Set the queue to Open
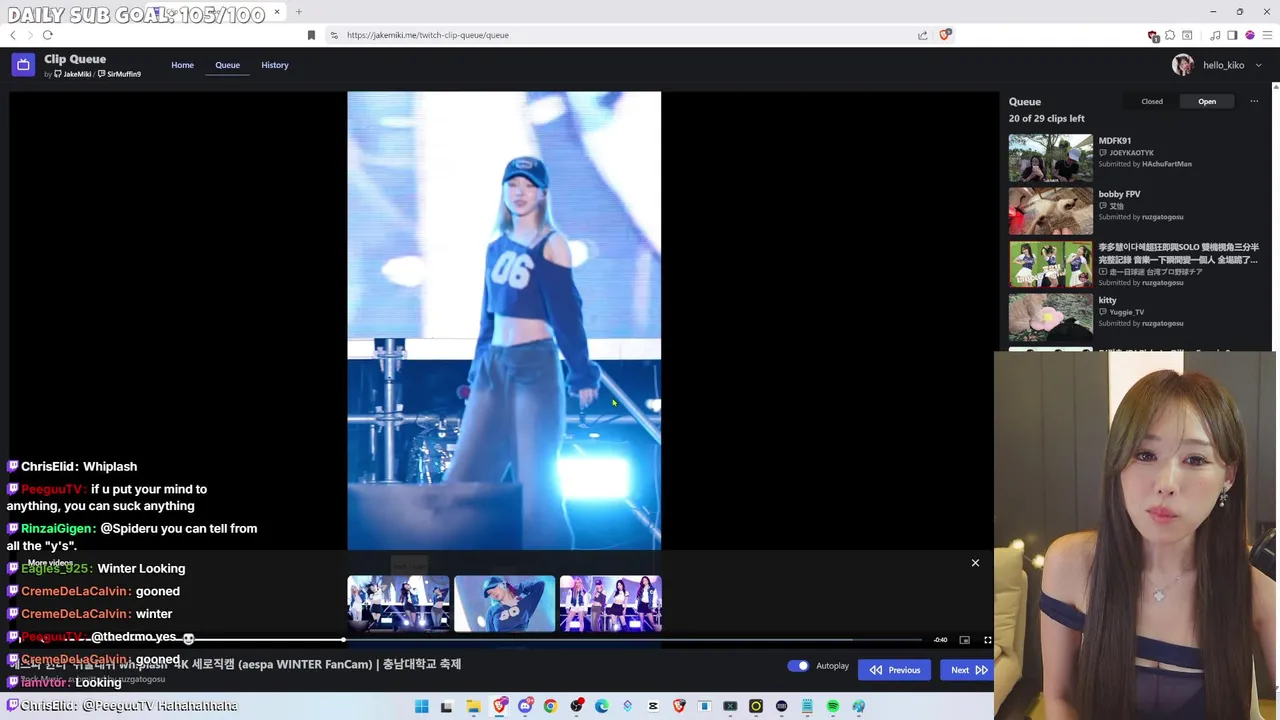The width and height of the screenshot is (1280, 720). point(1207,101)
